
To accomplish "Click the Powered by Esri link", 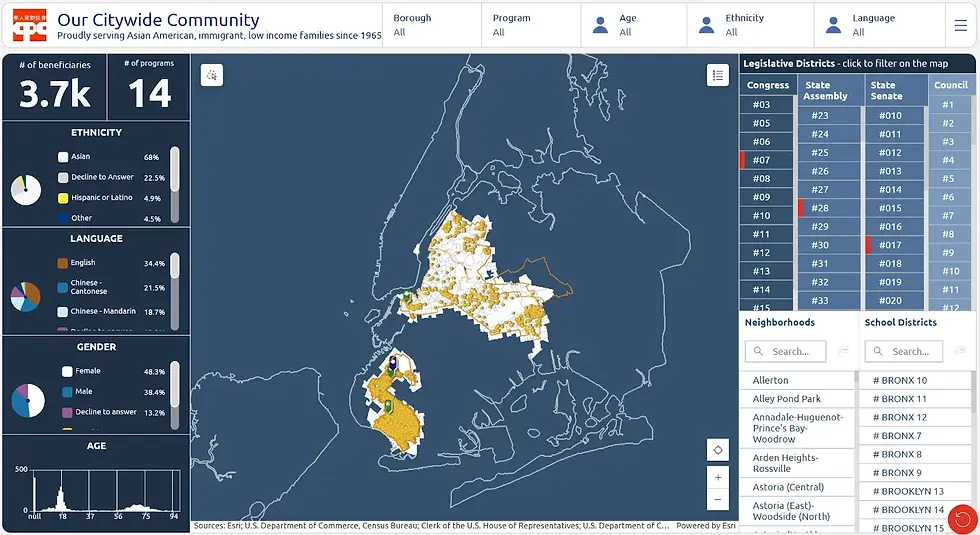I will tap(706, 526).
